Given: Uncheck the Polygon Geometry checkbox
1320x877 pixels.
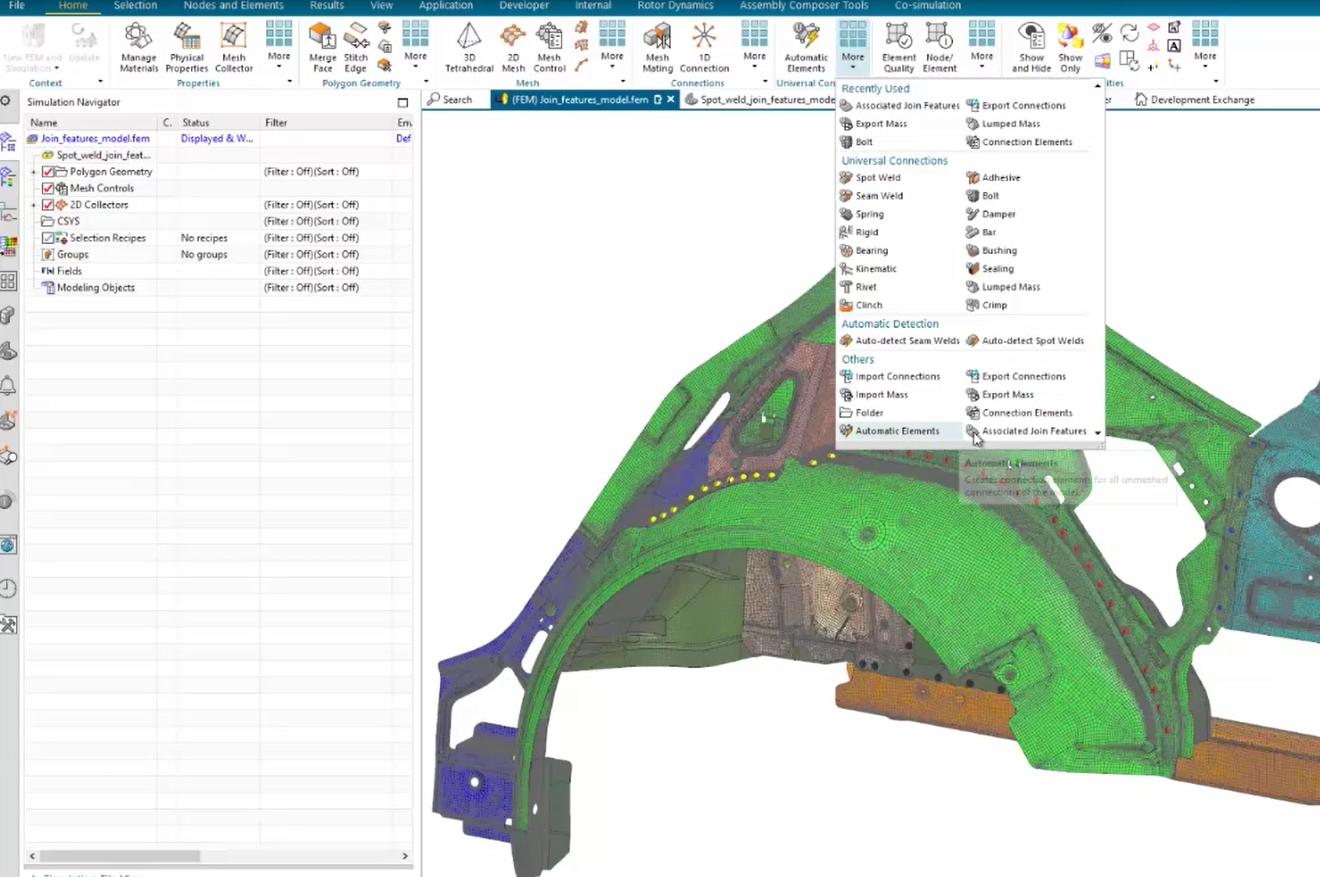Looking at the screenshot, I should (48, 172).
